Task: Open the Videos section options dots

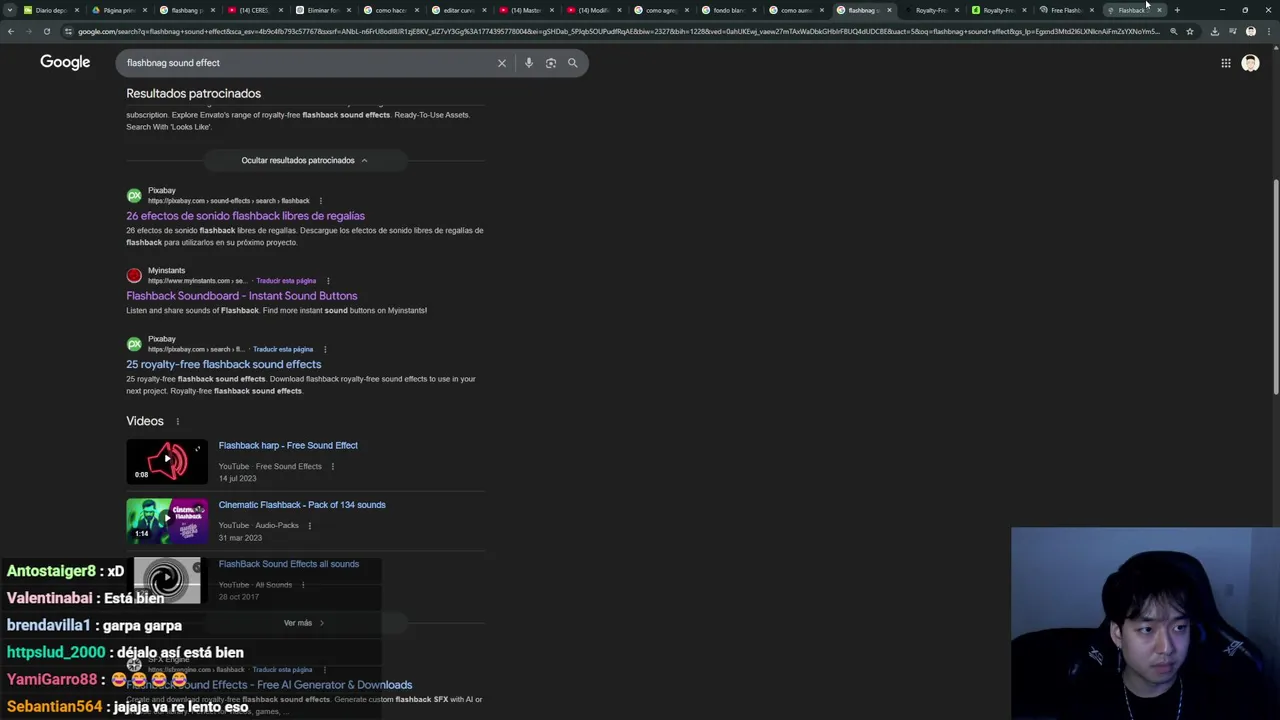Action: pyautogui.click(x=178, y=422)
